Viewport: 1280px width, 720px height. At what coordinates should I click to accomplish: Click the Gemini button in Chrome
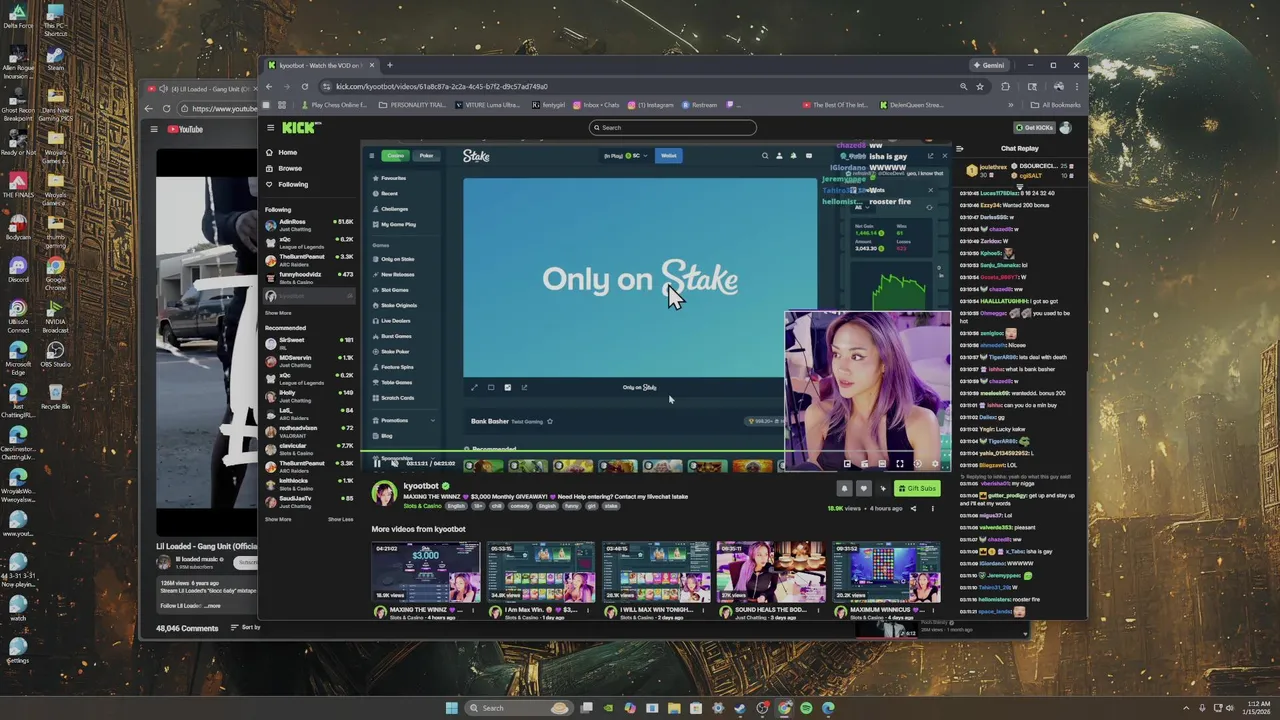(988, 65)
